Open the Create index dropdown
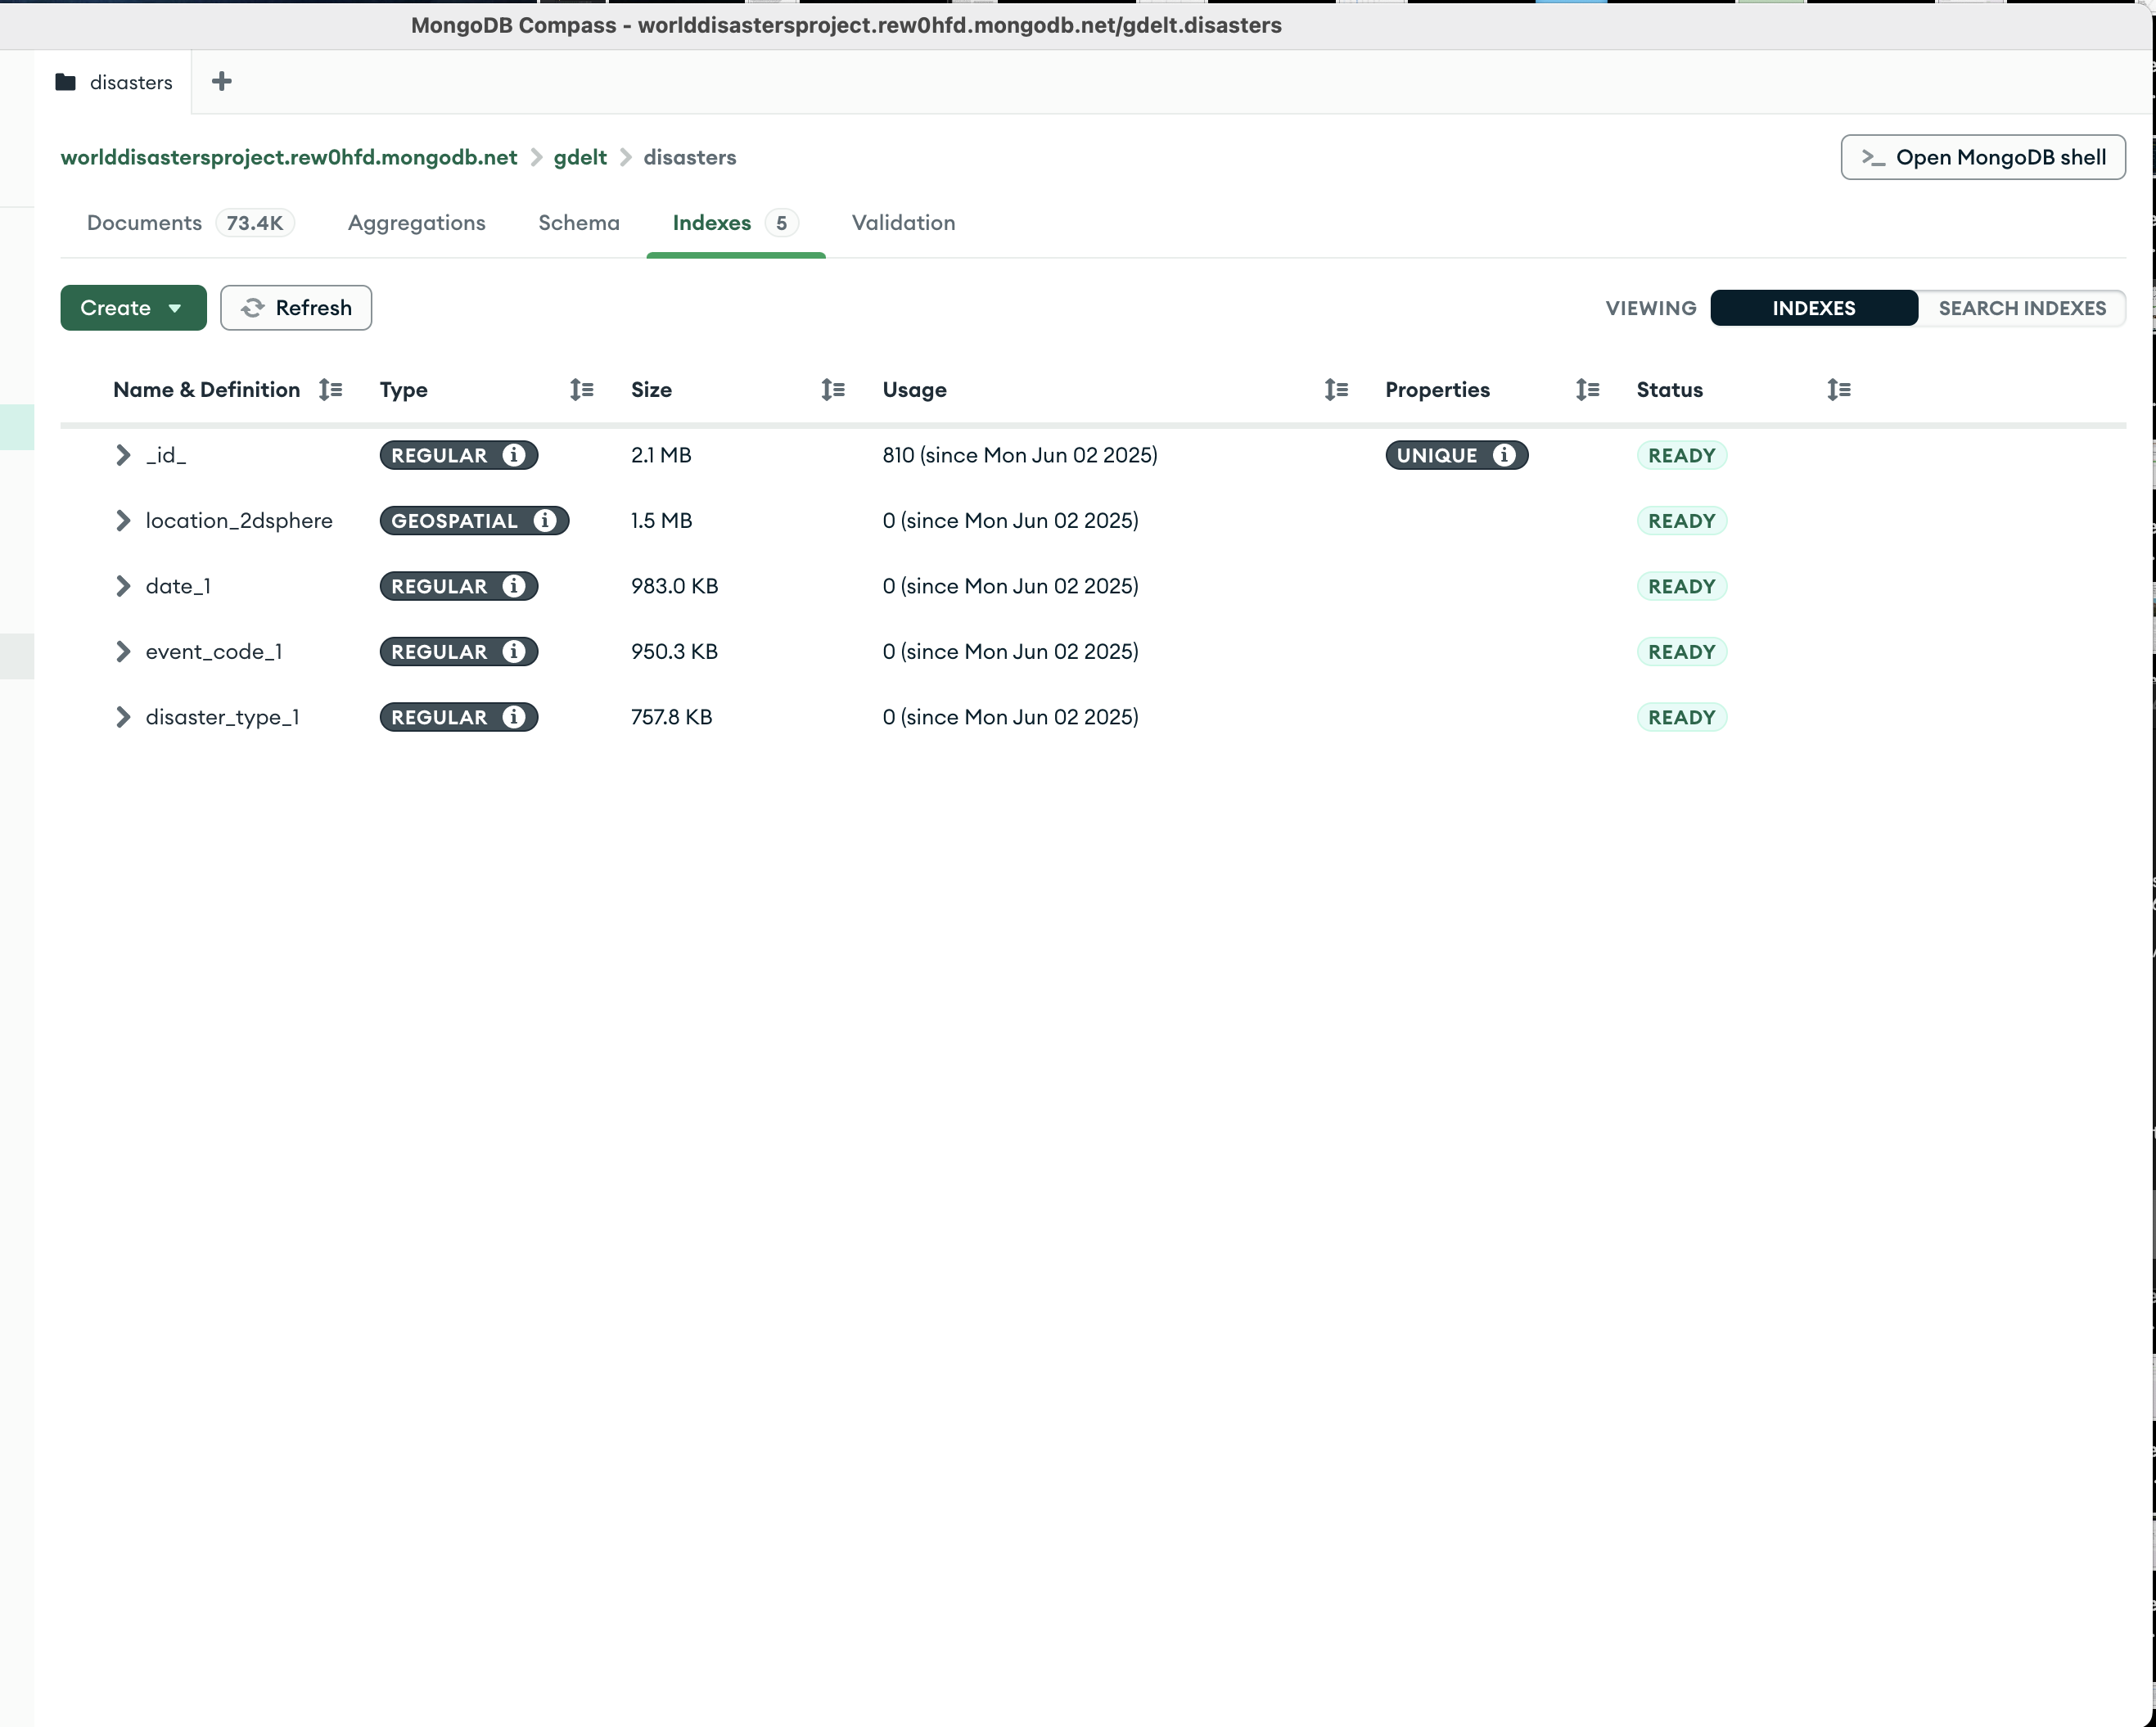This screenshot has width=2156, height=1727. tap(132, 308)
